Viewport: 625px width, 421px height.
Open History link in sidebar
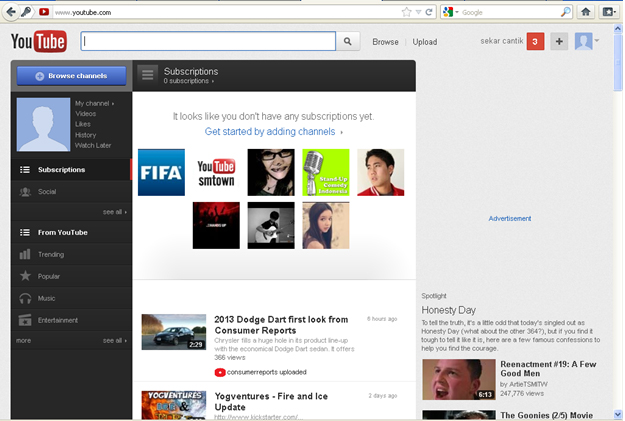point(85,135)
